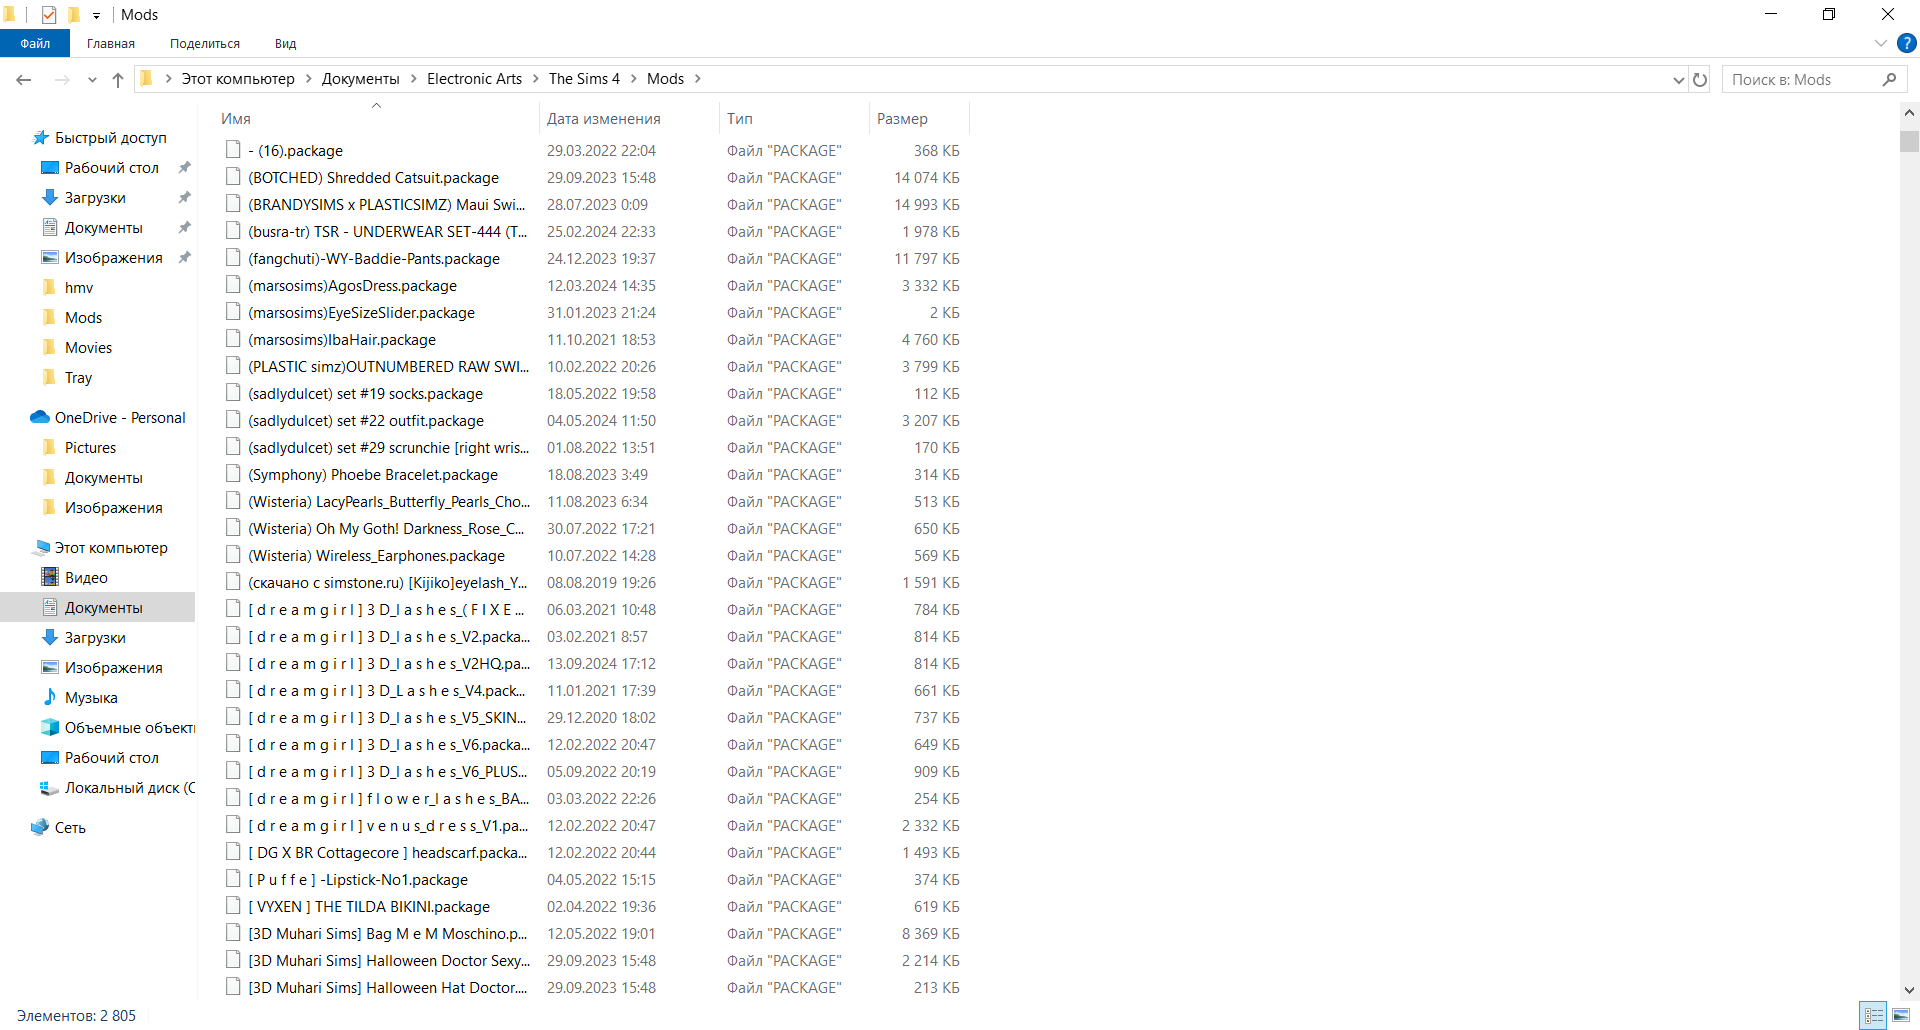Sort by Дата изменения column
The width and height of the screenshot is (1920, 1030).
click(x=628, y=118)
